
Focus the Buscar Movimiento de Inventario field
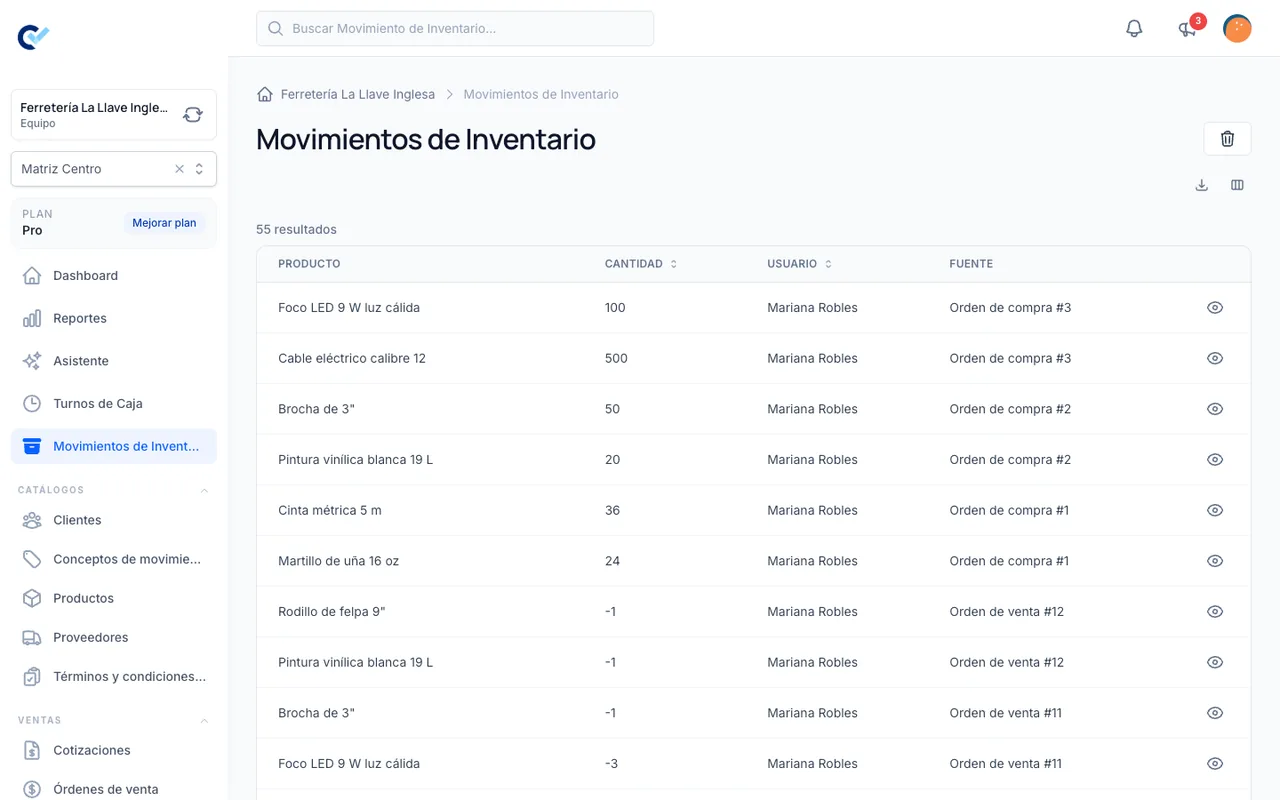point(455,29)
